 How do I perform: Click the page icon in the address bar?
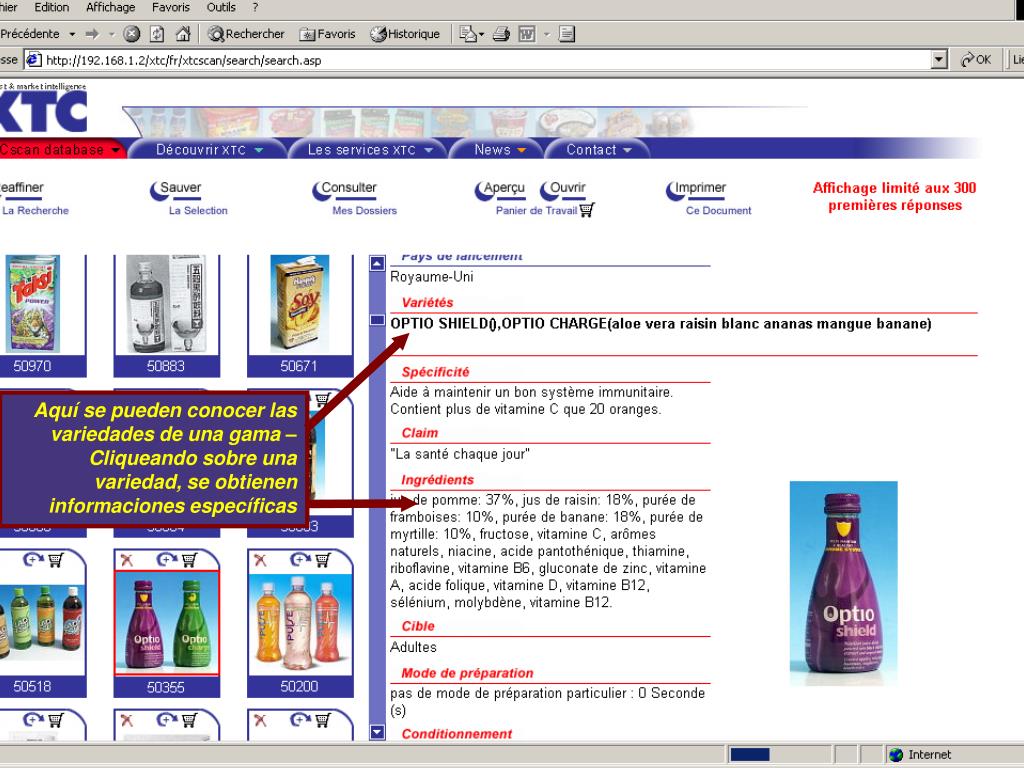(34, 60)
